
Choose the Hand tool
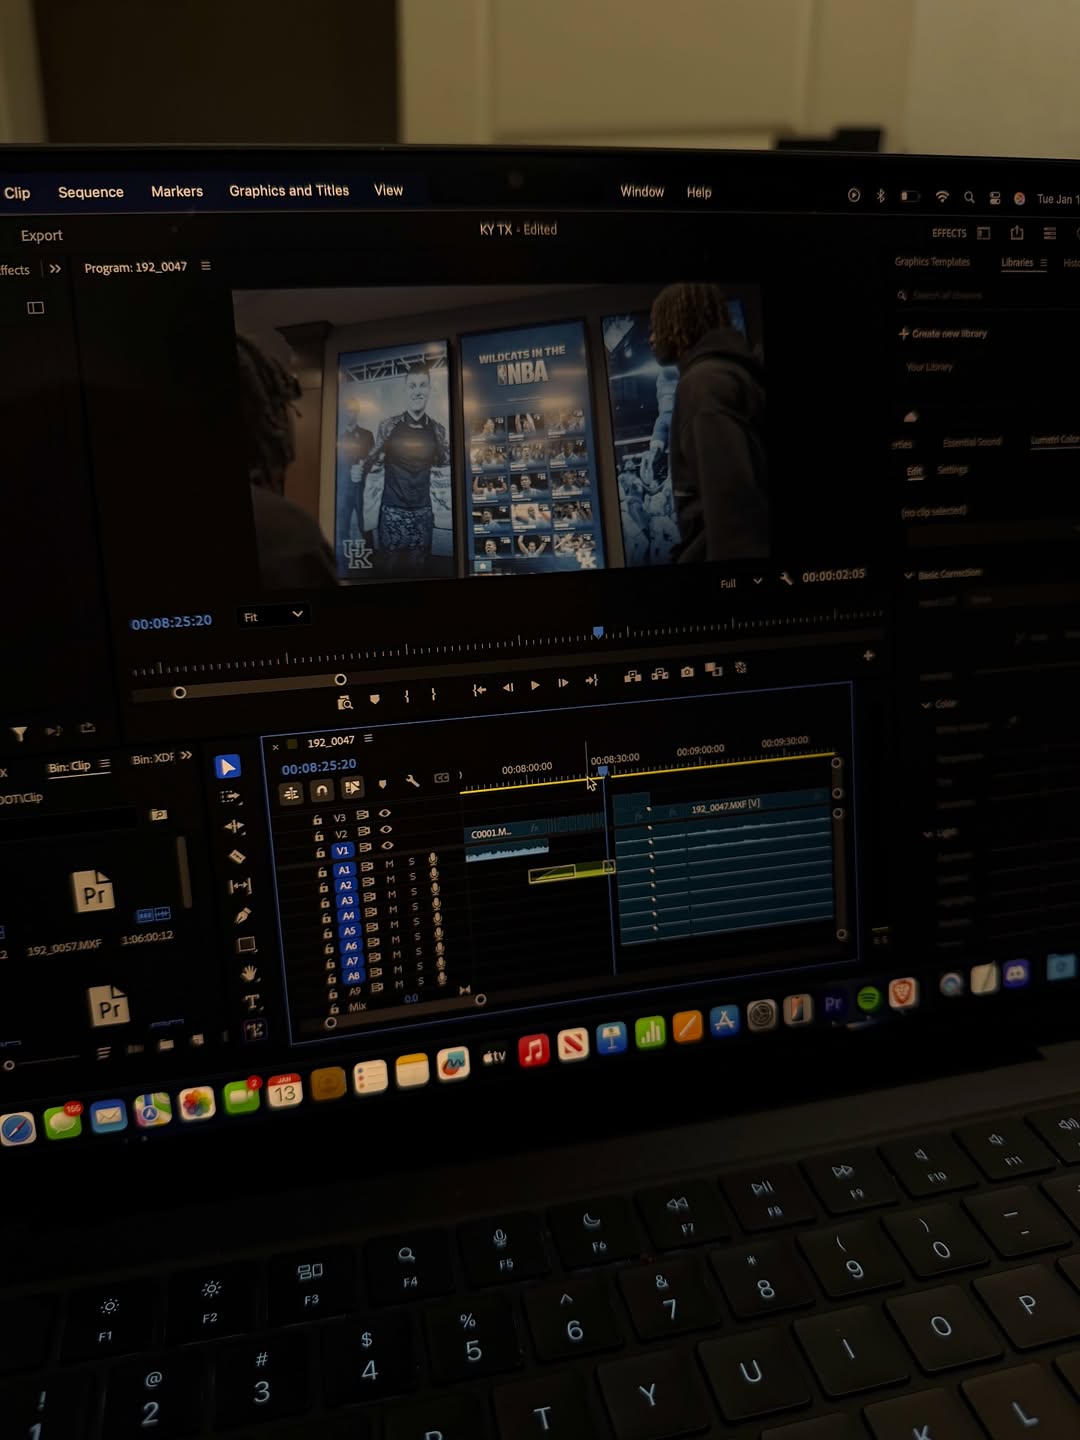[249, 973]
